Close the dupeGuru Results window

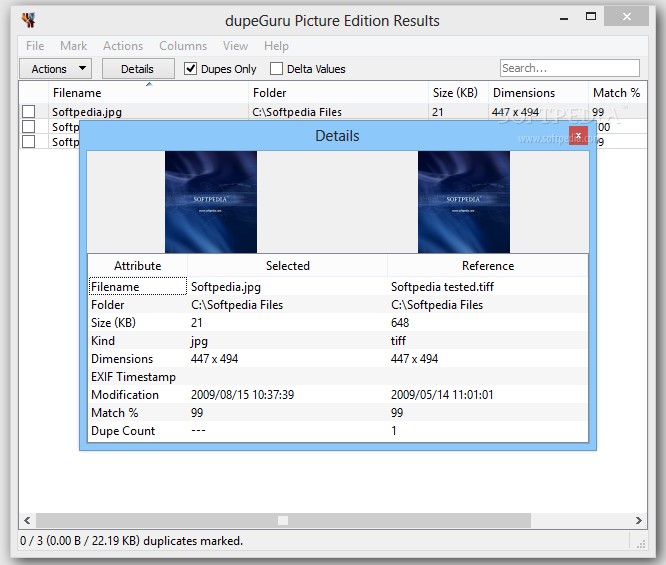[x=626, y=16]
